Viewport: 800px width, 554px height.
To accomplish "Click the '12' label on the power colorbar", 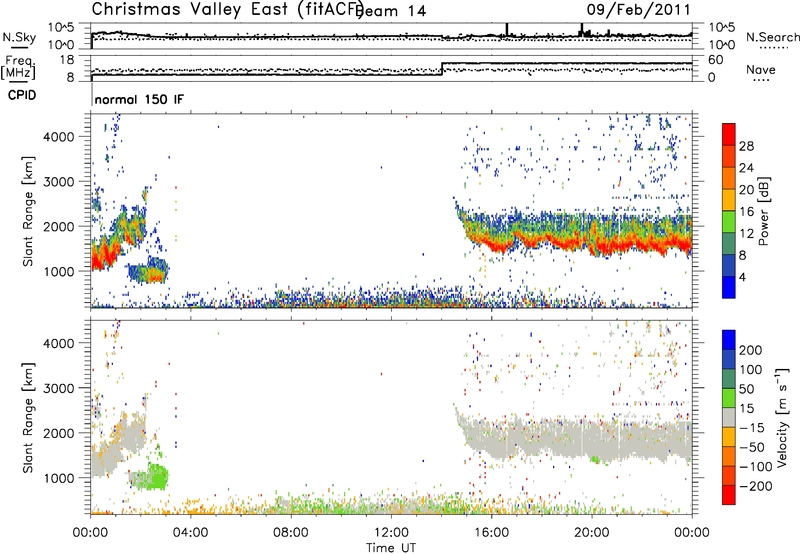I will tap(746, 234).
